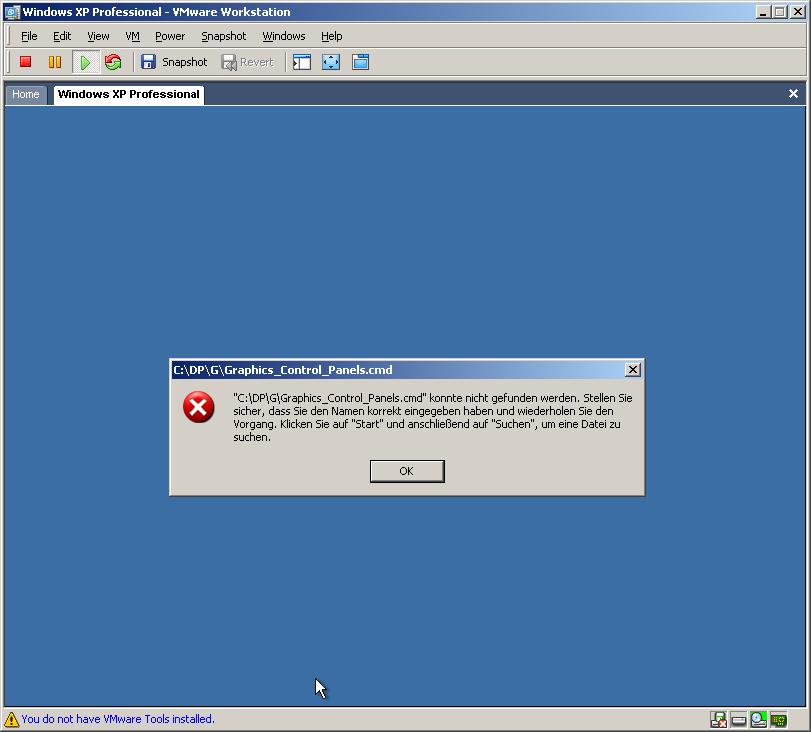This screenshot has height=732, width=811.
Task: Switch to quick switch mode icon
Action: pos(361,62)
